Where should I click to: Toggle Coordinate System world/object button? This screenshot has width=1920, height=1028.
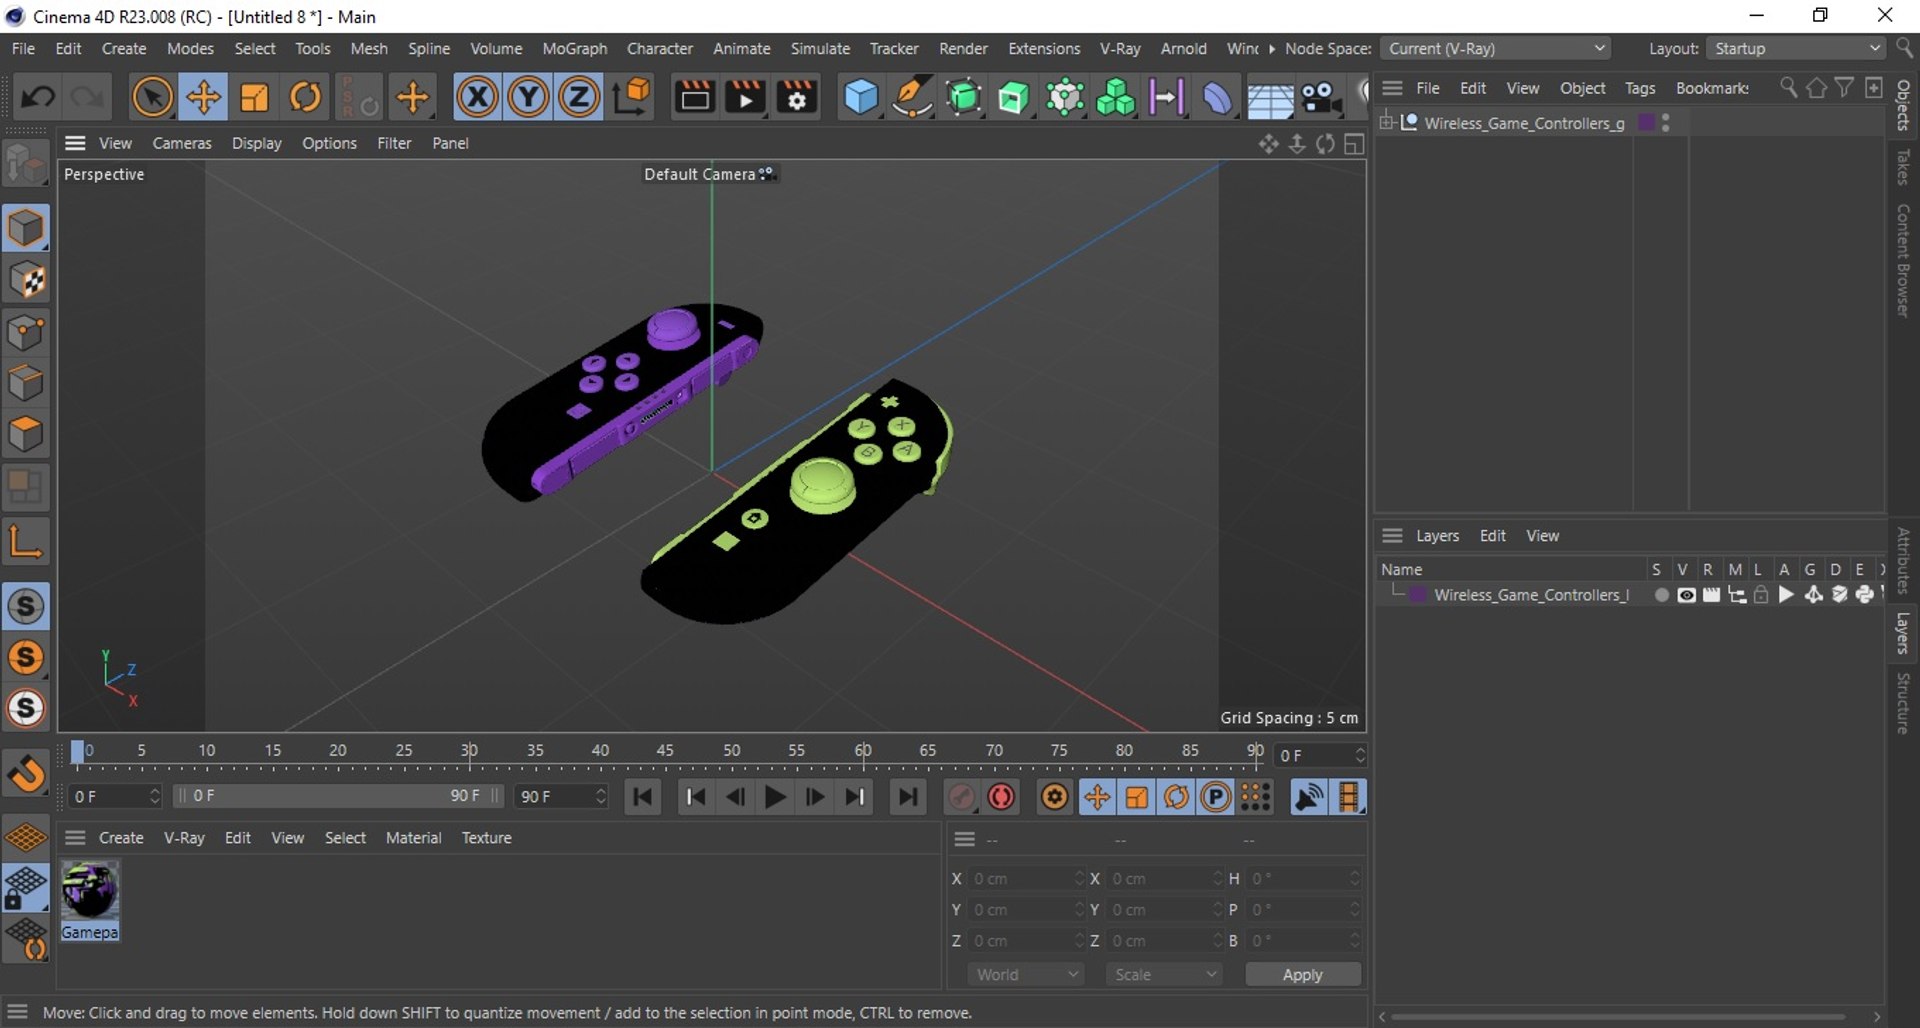[x=632, y=97]
